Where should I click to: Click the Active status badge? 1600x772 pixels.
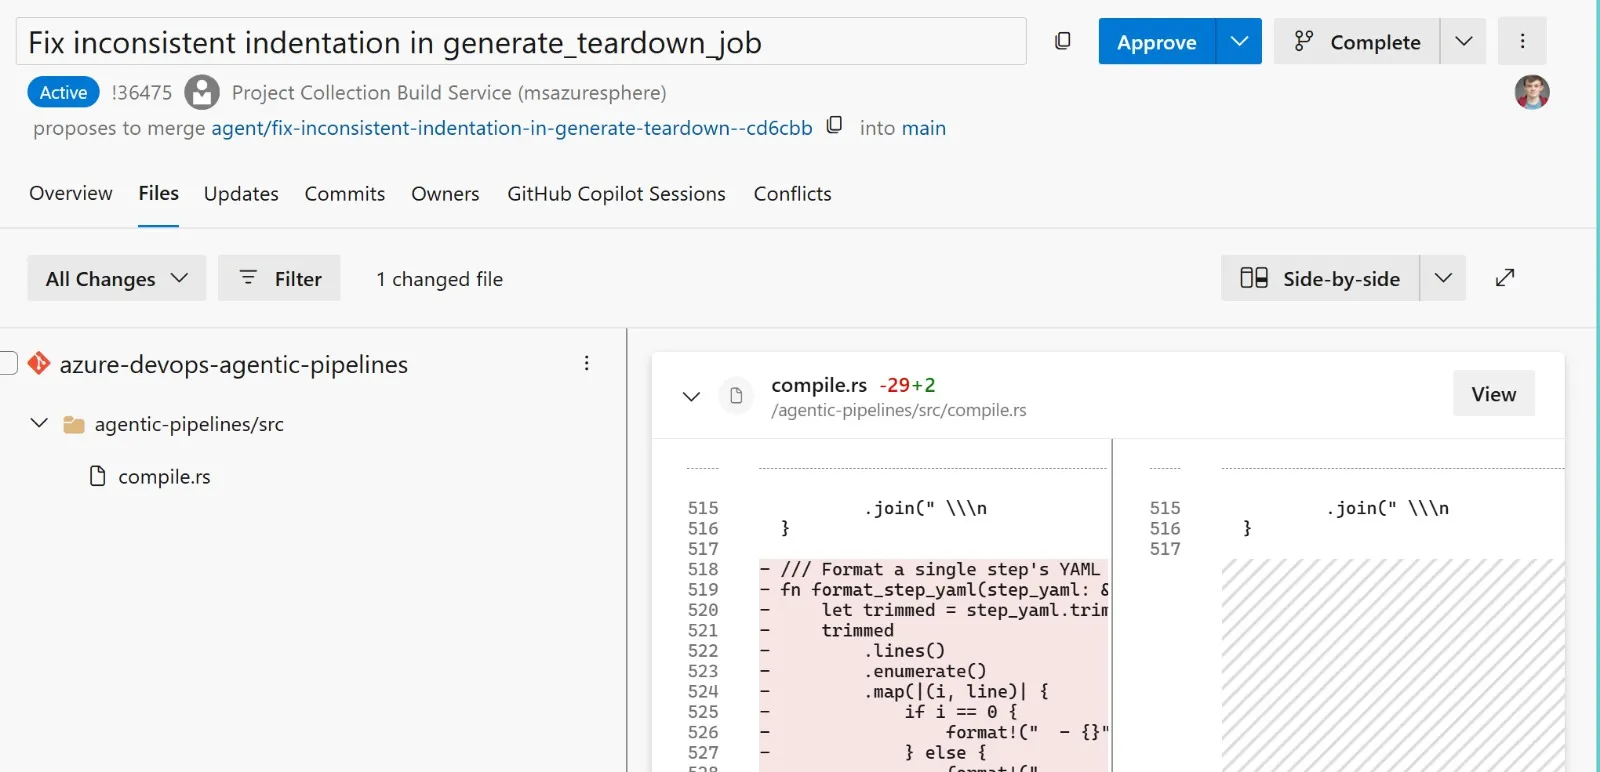[63, 92]
